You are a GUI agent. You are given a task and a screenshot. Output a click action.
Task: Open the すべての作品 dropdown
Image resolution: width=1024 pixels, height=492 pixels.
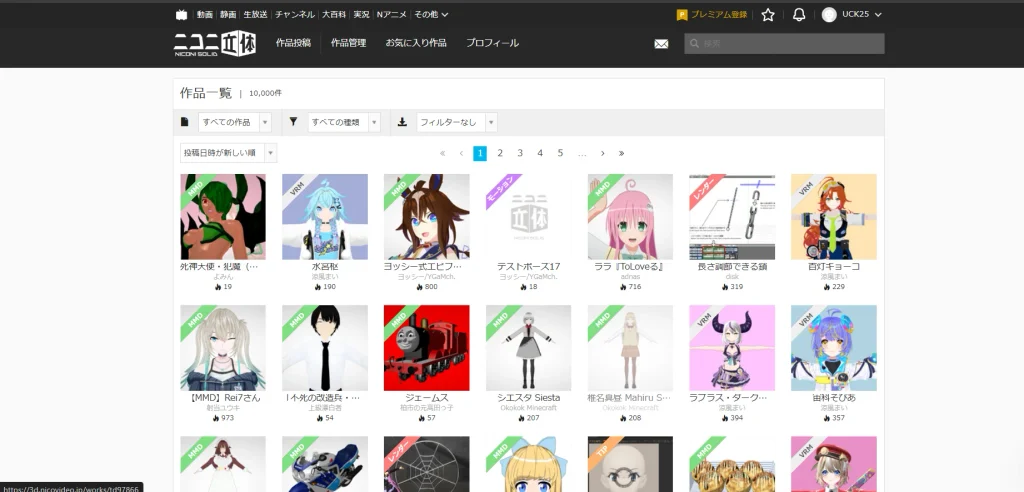click(x=234, y=122)
